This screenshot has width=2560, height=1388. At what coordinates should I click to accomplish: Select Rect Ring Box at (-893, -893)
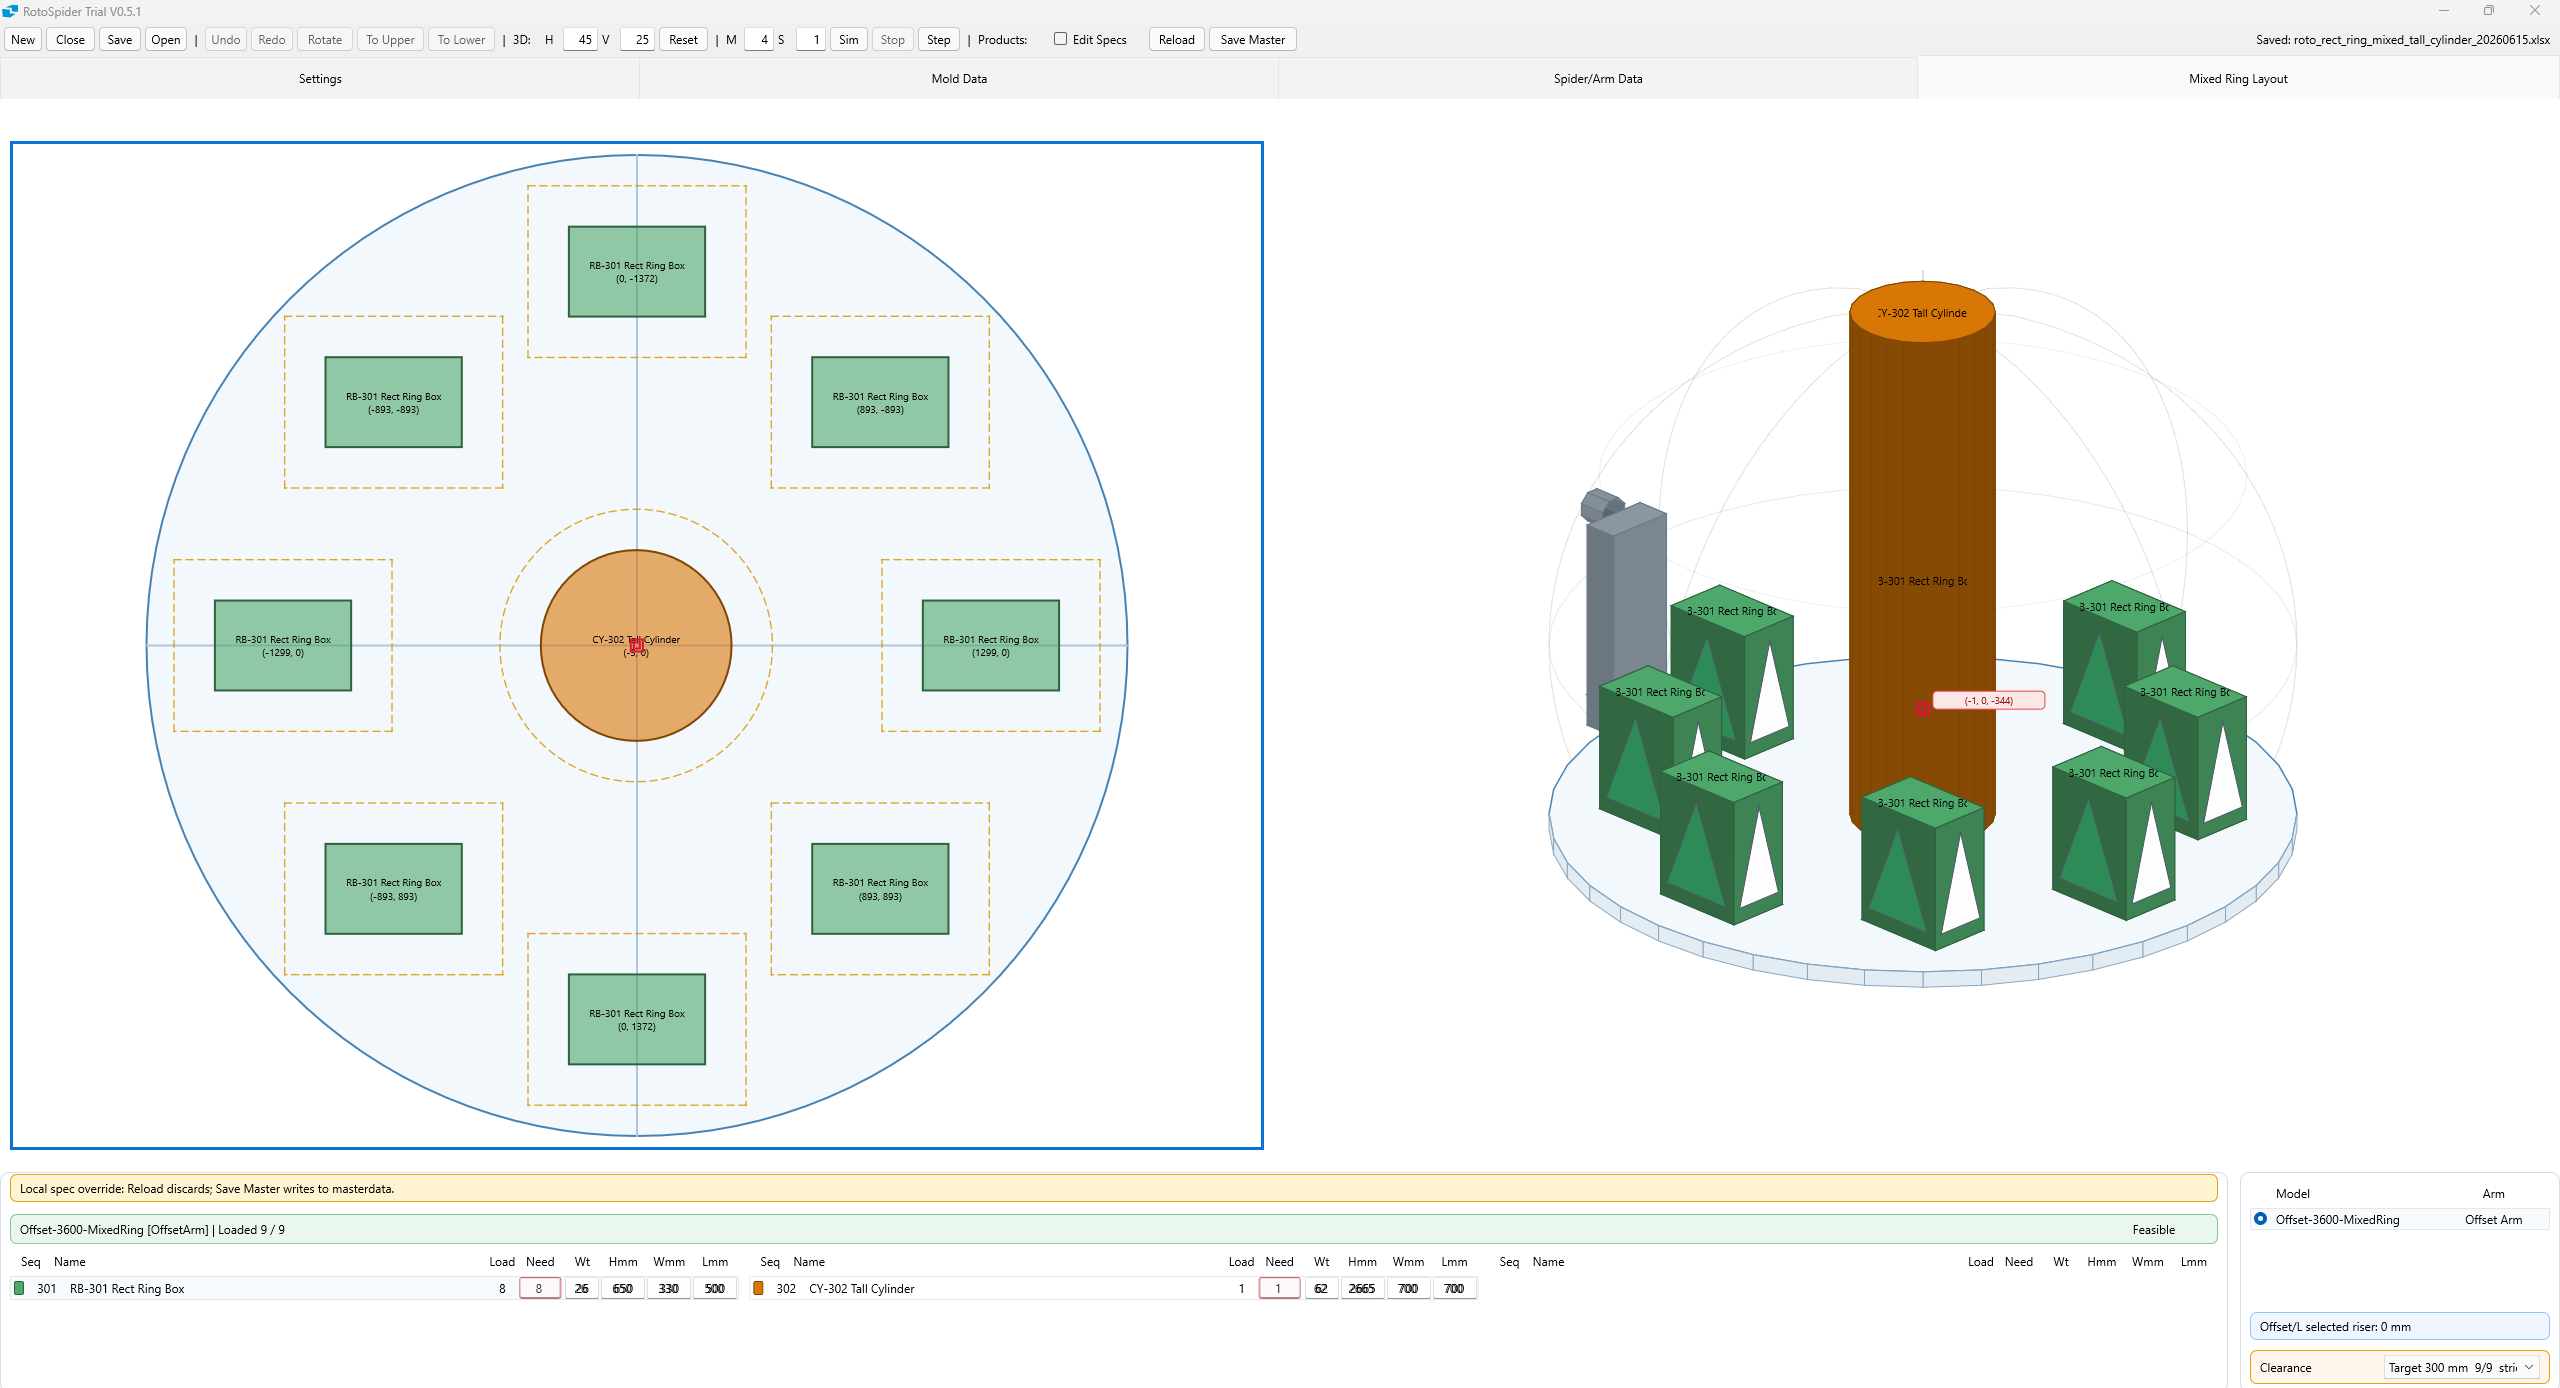(x=394, y=402)
